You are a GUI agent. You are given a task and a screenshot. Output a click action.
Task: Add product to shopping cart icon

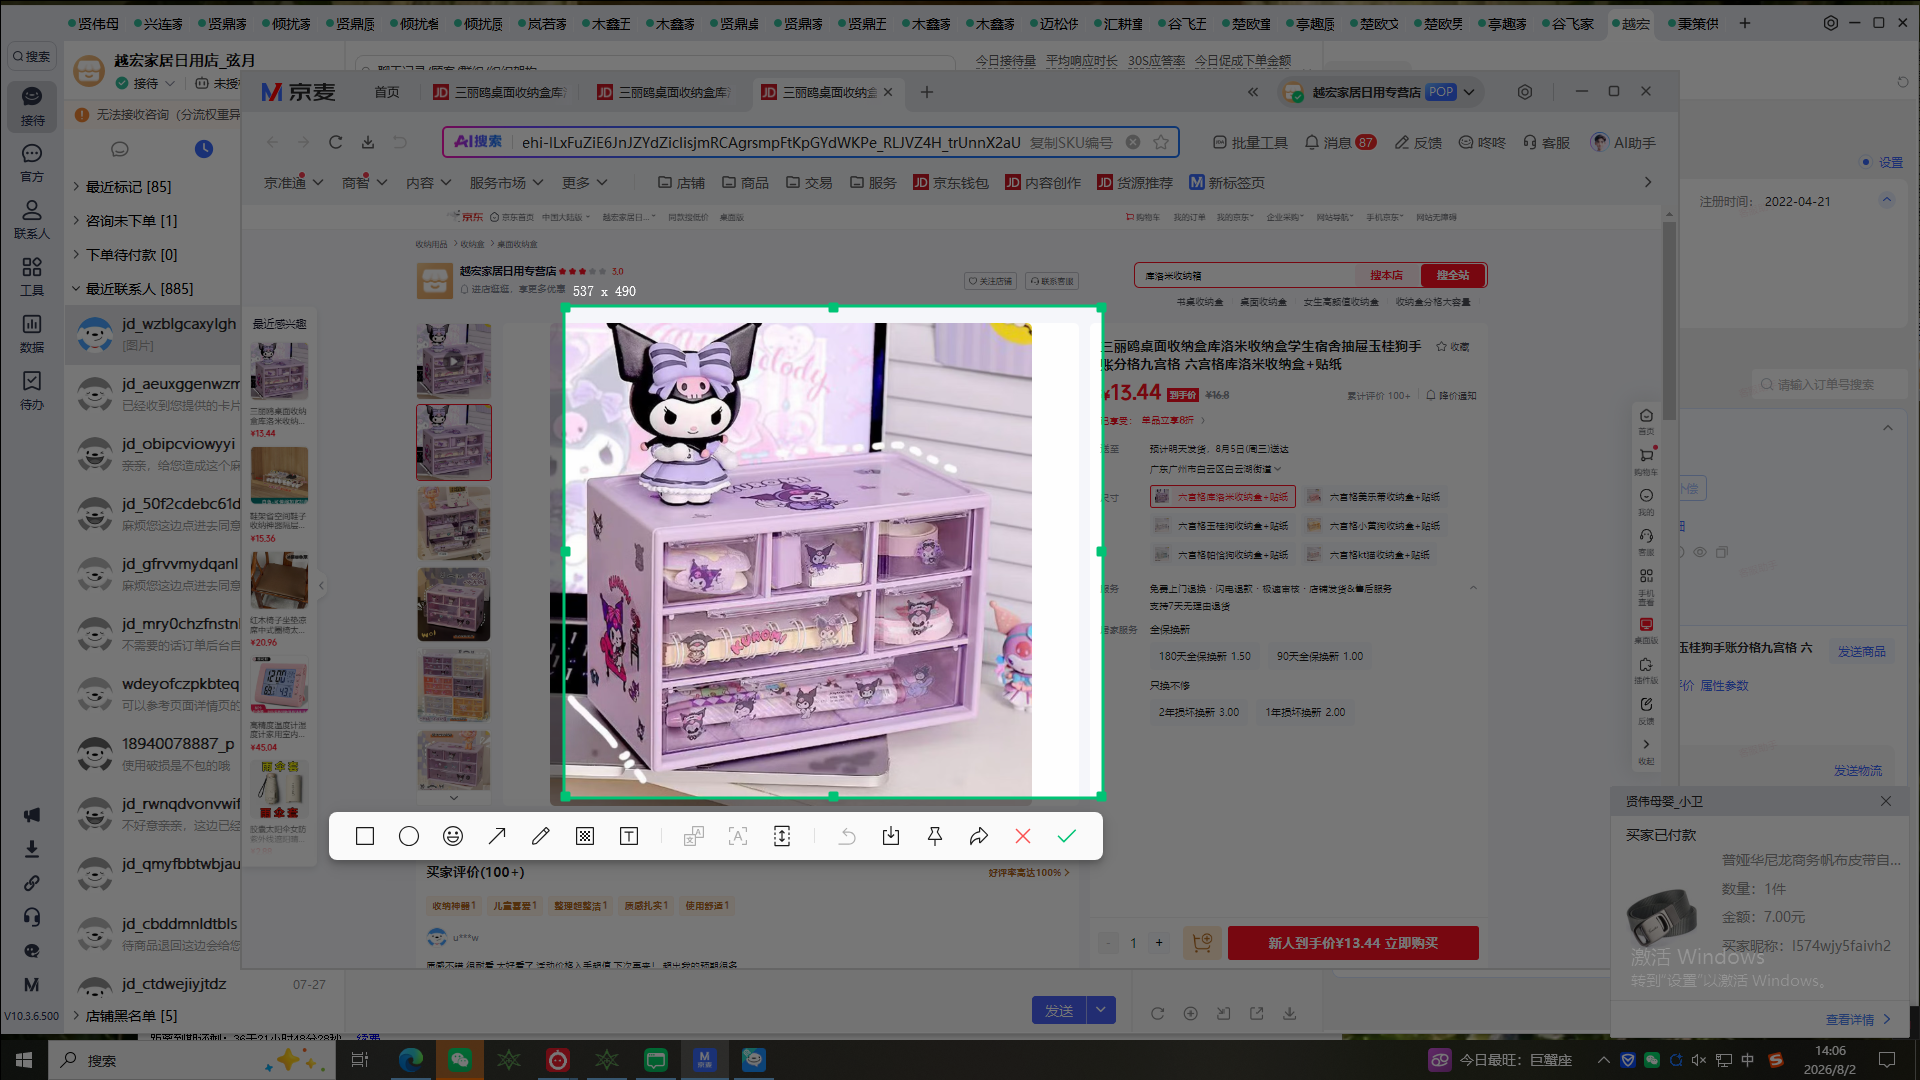[x=1202, y=942]
